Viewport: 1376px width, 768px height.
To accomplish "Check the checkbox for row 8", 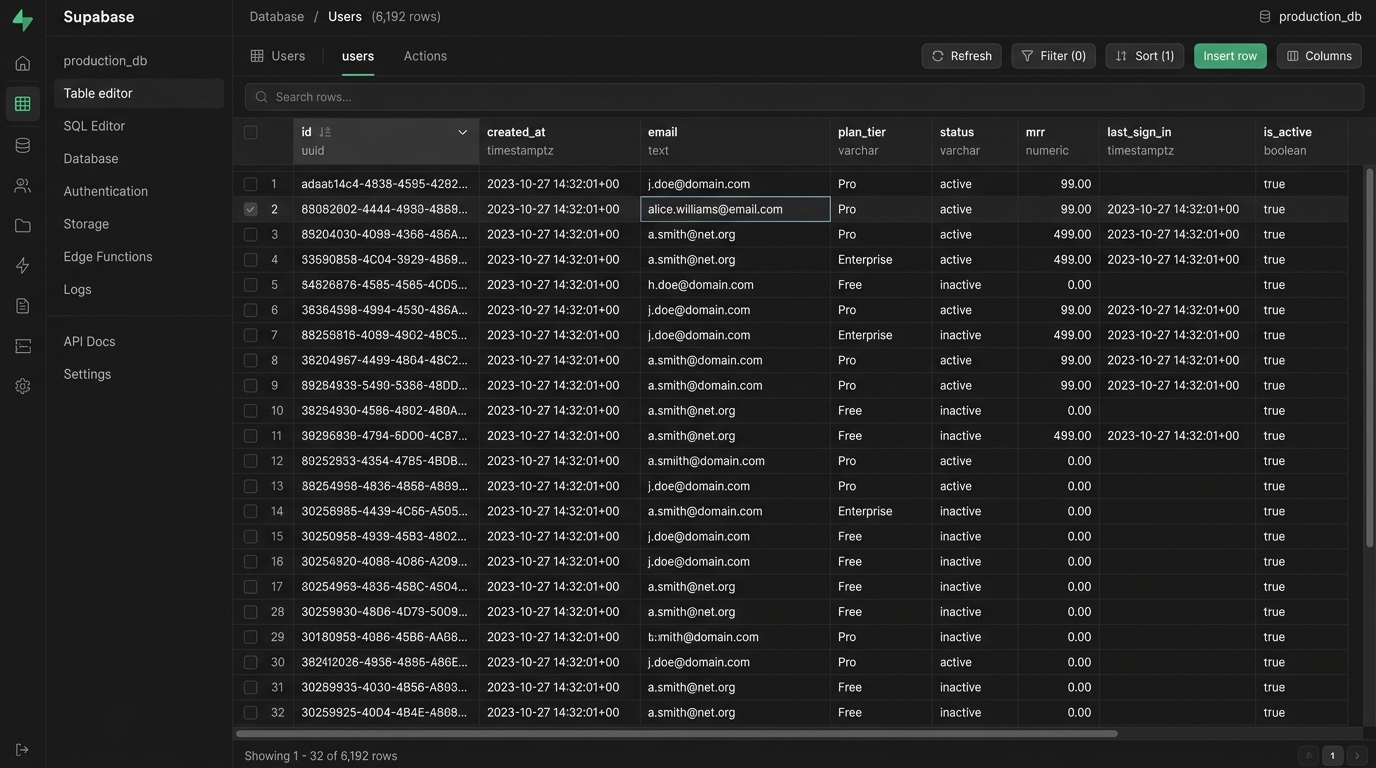I will point(251,360).
